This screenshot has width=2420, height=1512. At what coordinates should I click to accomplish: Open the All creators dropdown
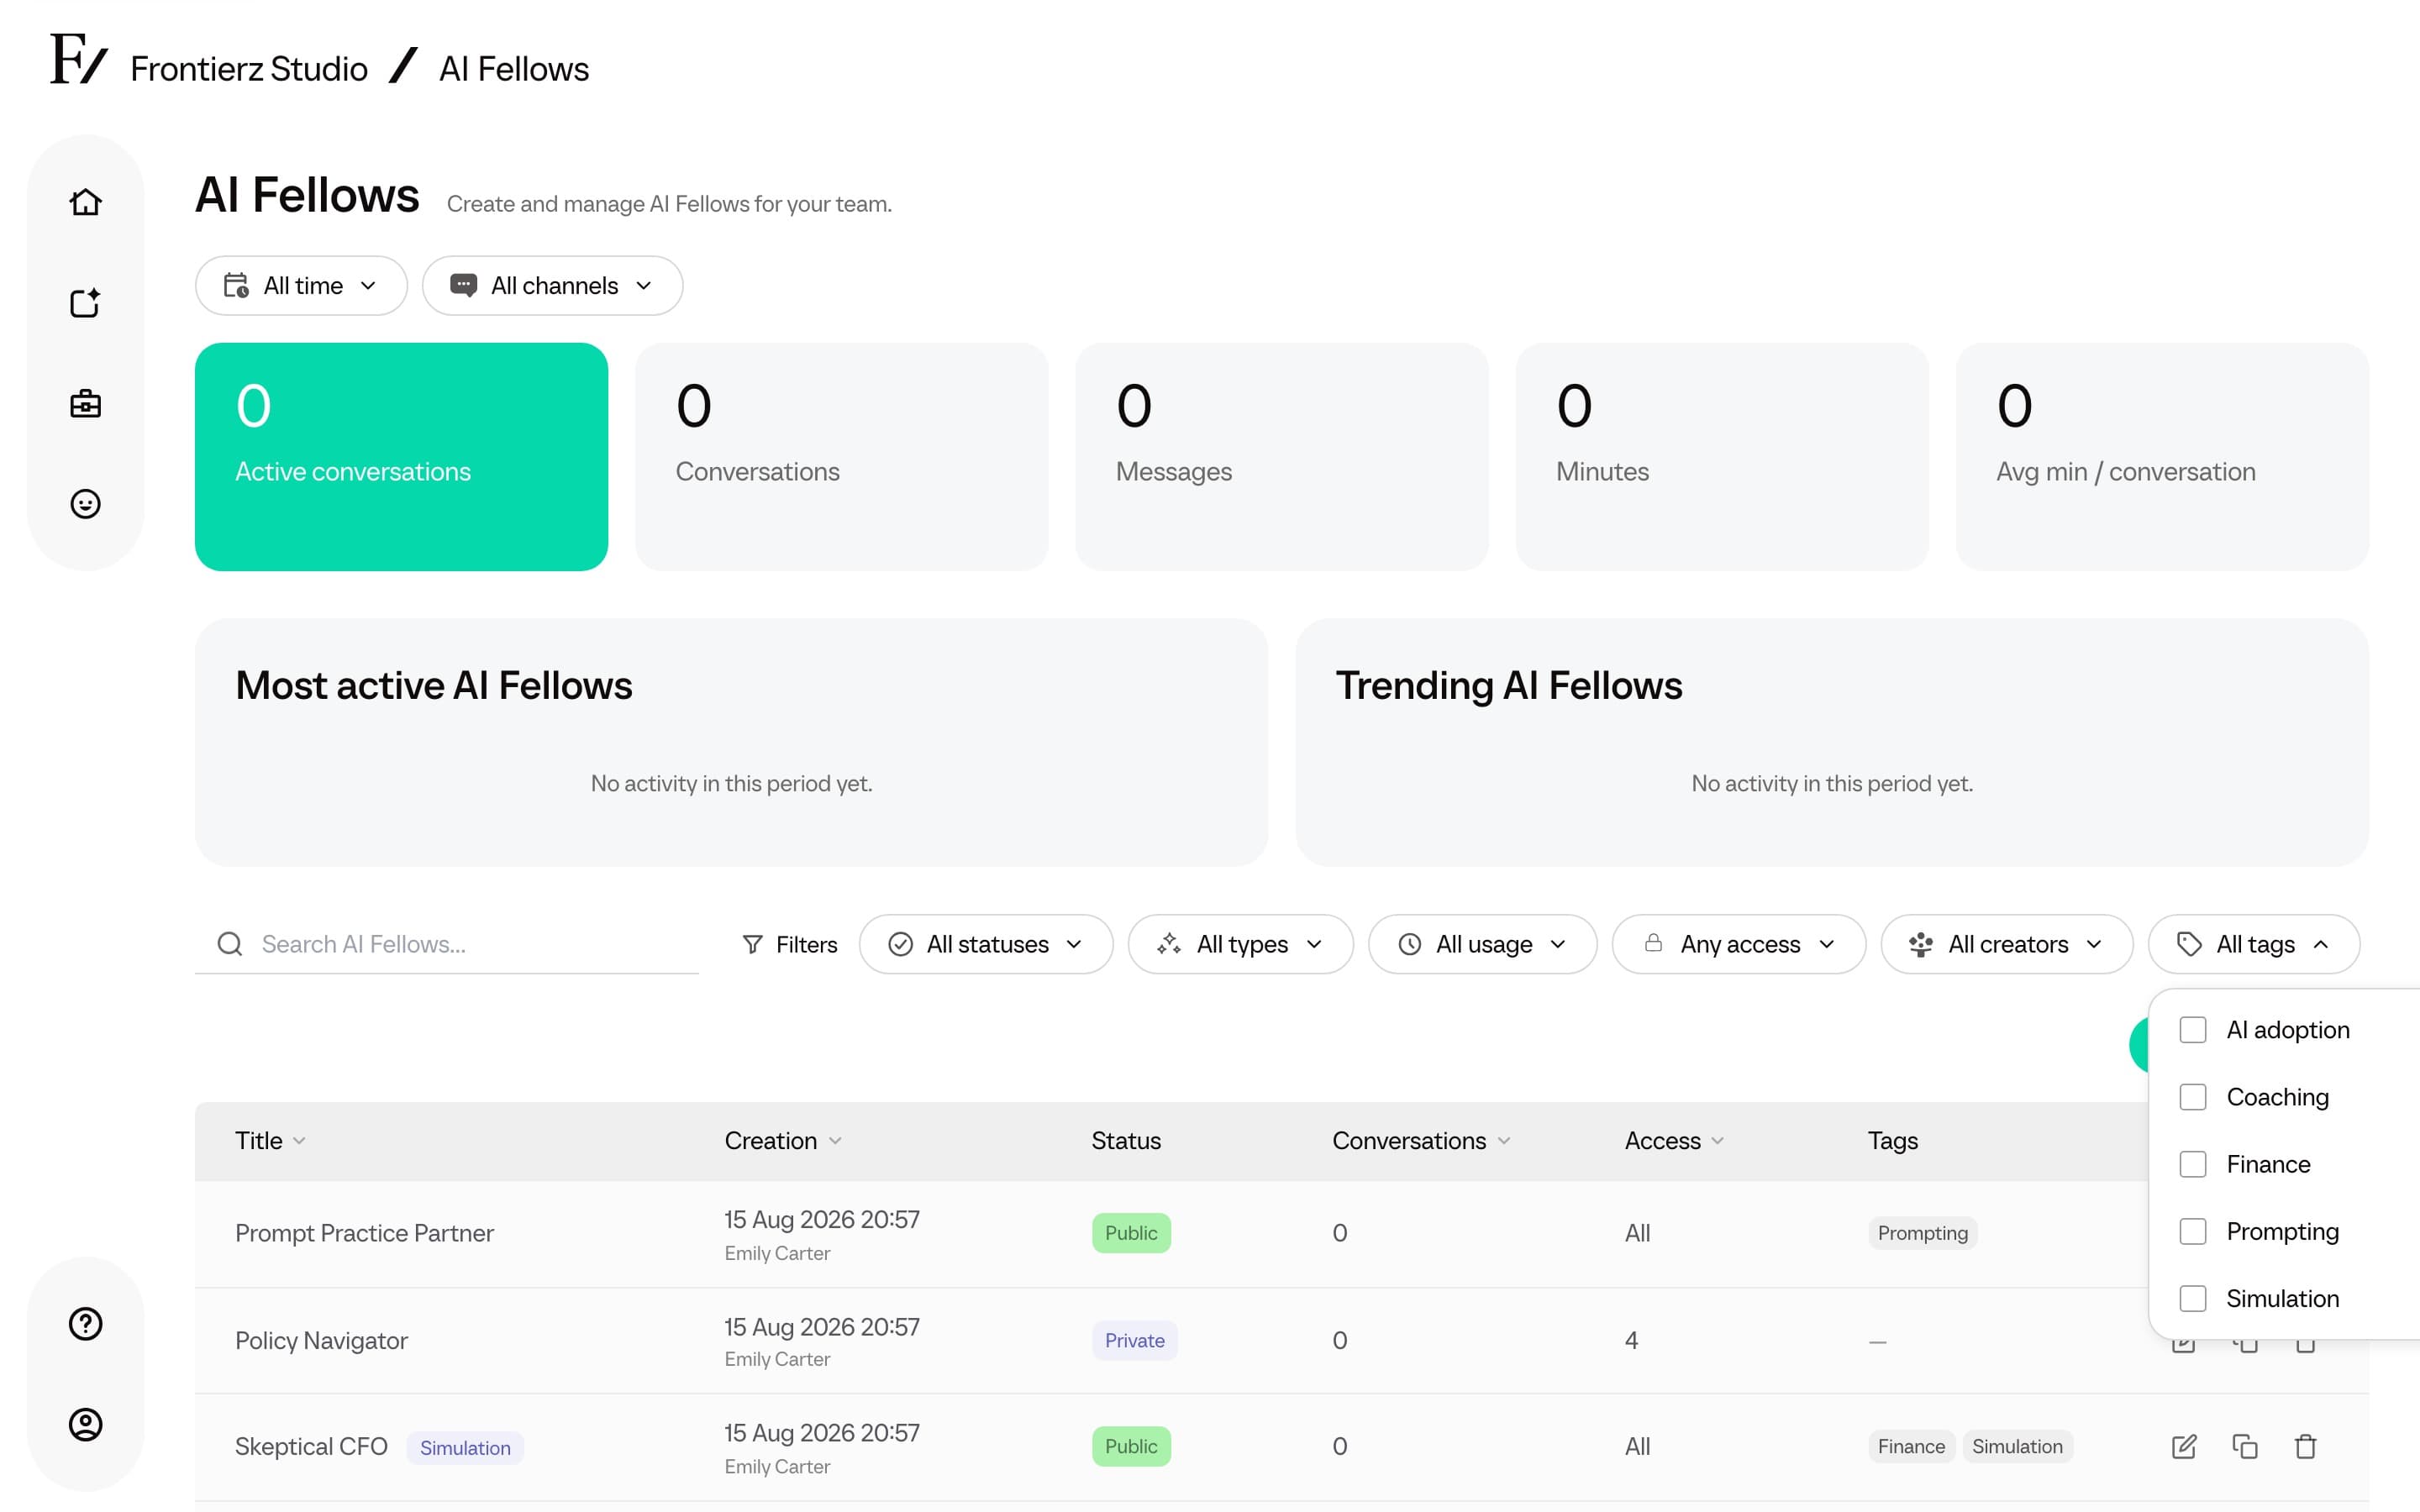pyautogui.click(x=2006, y=944)
